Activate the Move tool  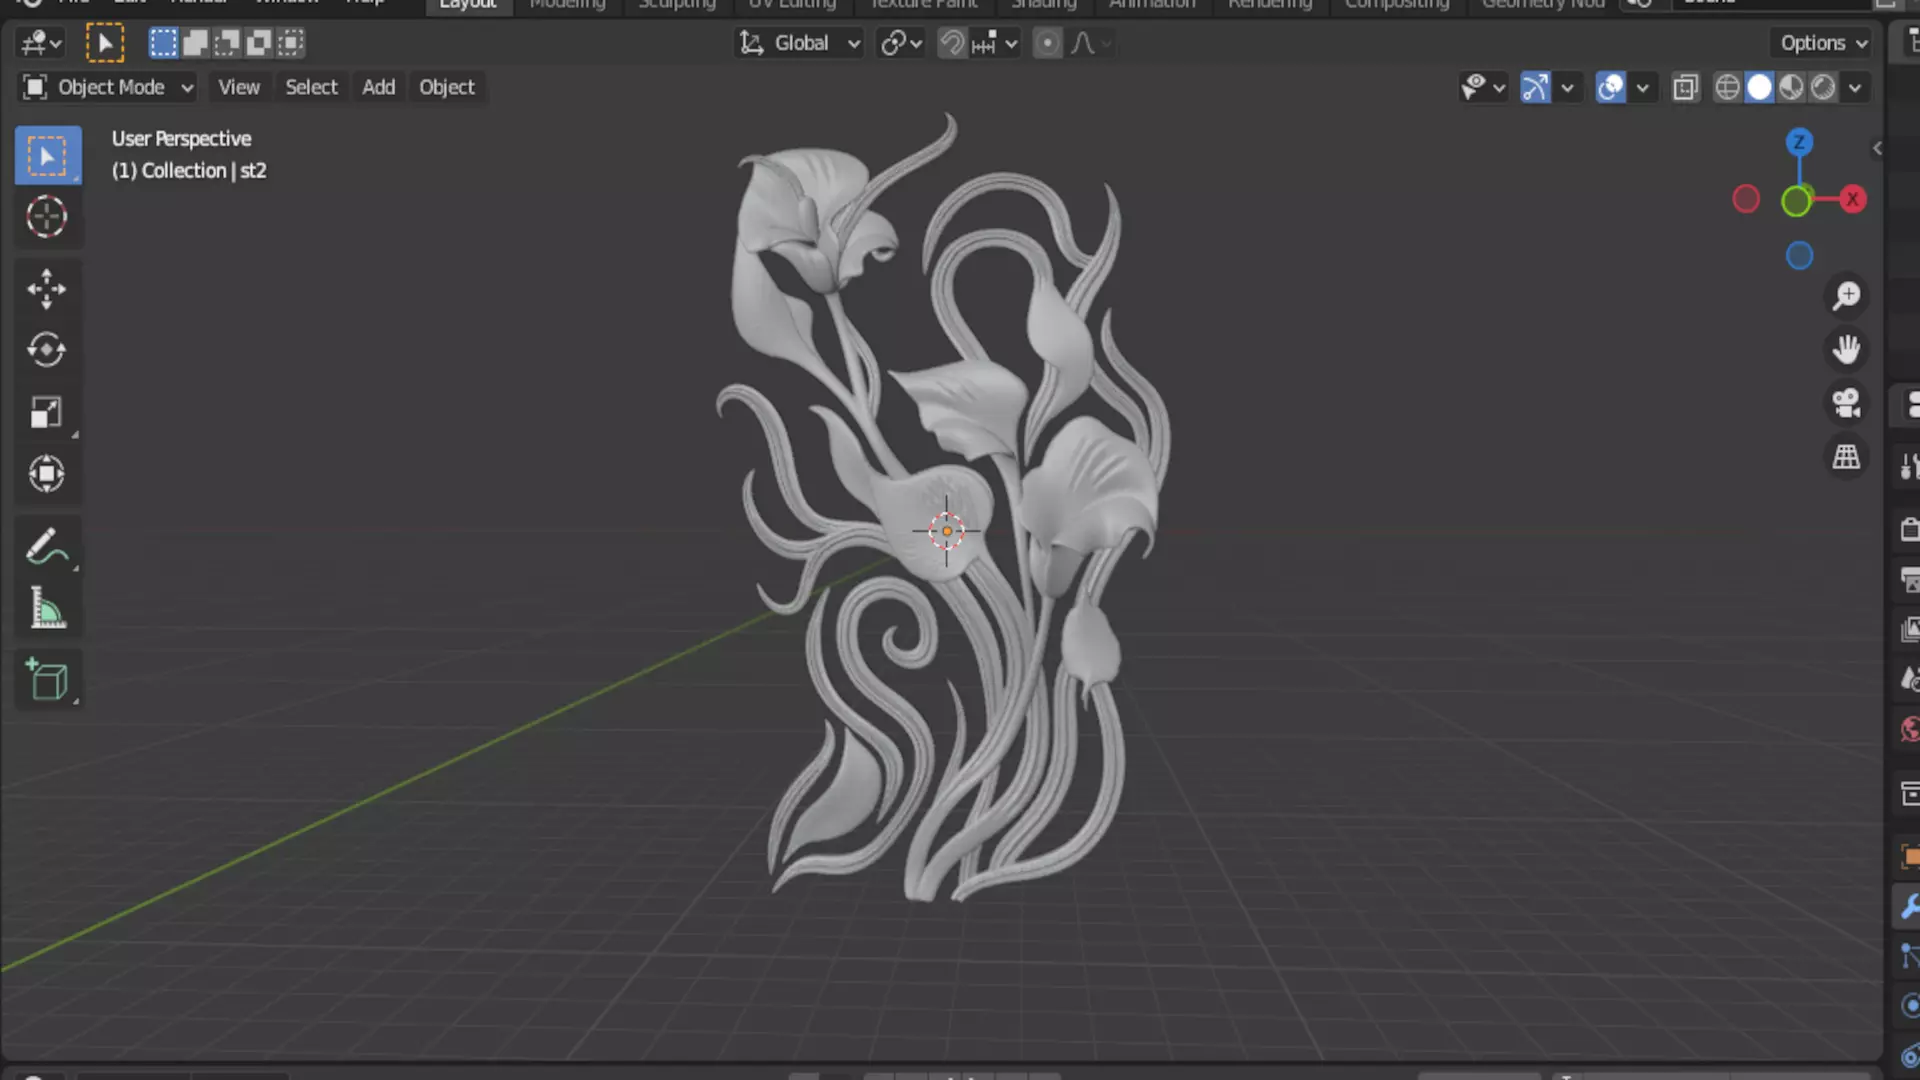tap(47, 289)
